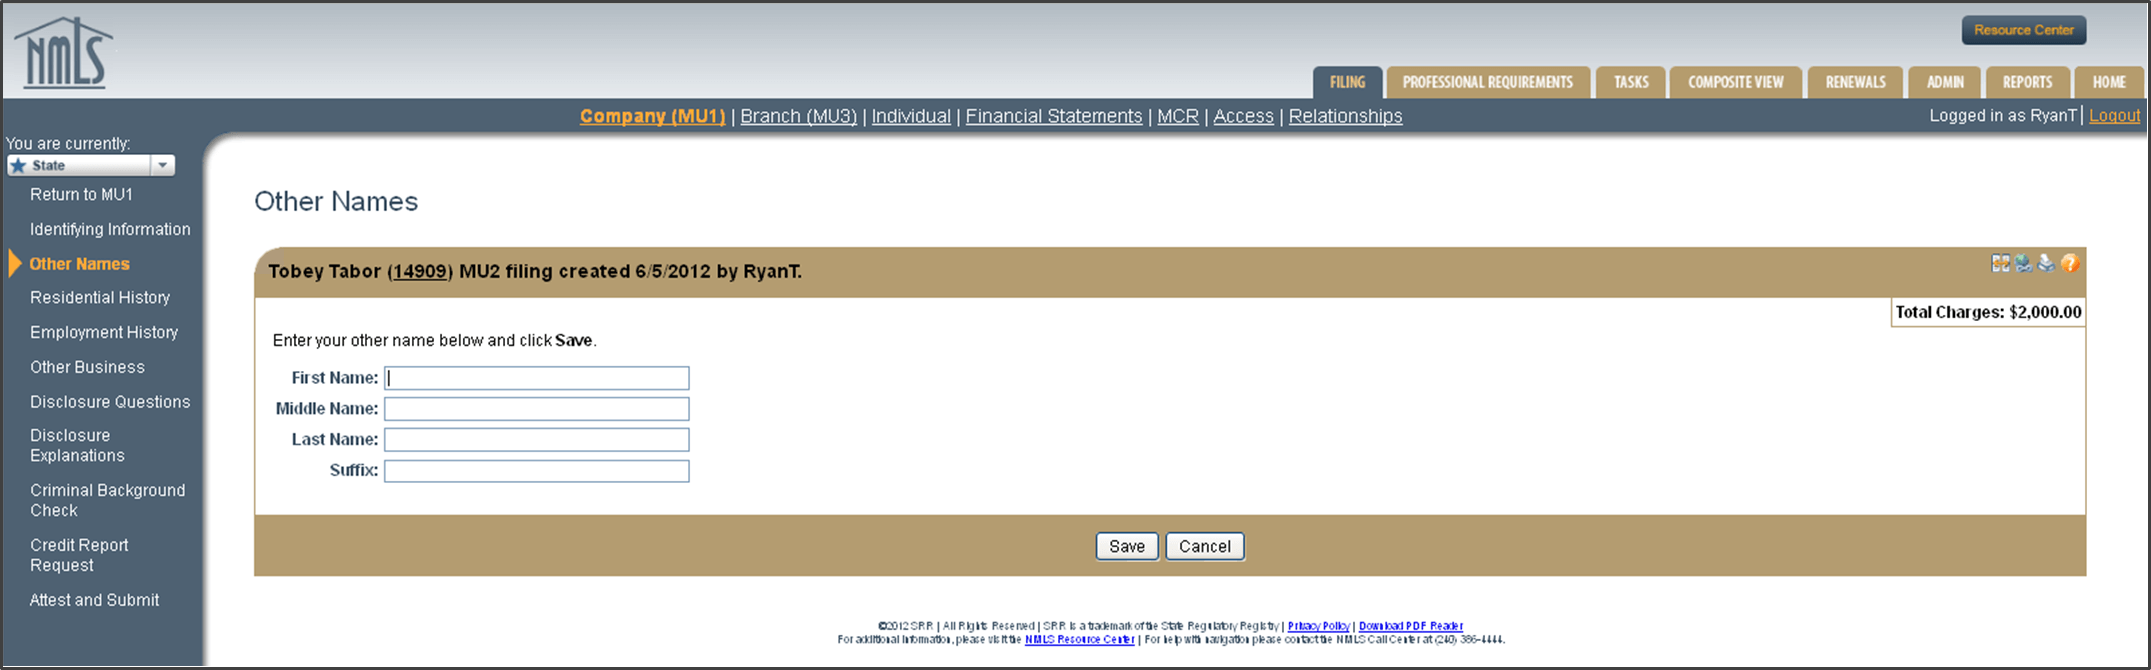
Task: Open the Individual filing link
Action: tap(911, 116)
